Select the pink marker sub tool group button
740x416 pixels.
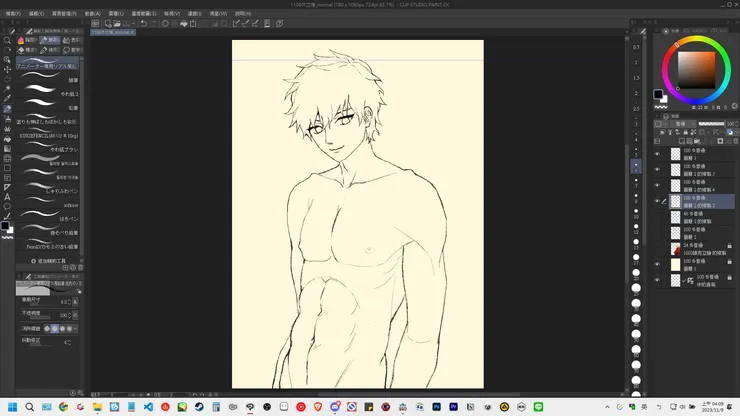[x=27, y=40]
